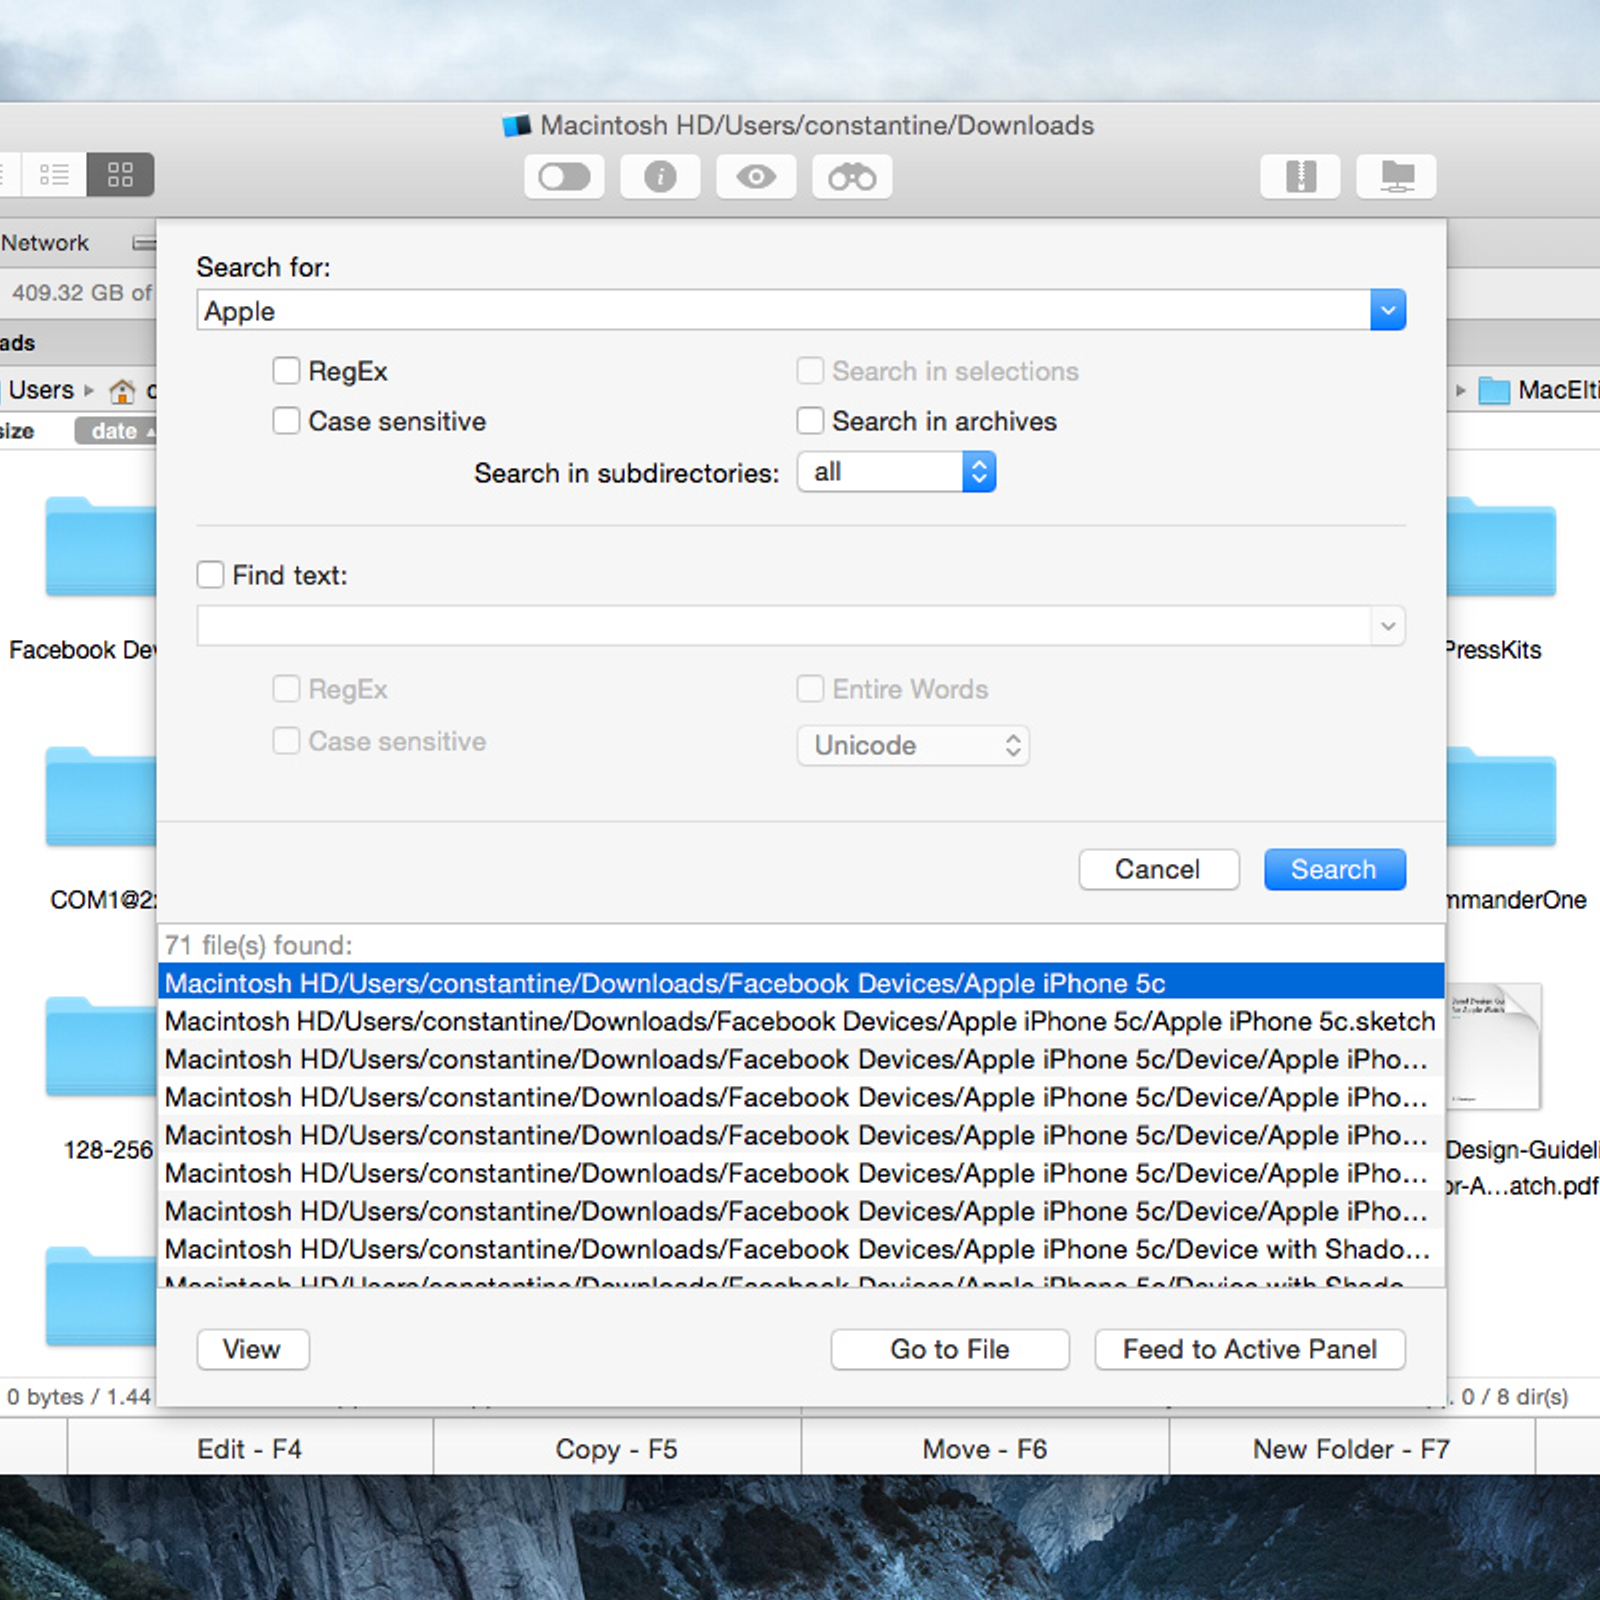Expand breadcrumb arrow after Users
Image resolution: width=1600 pixels, height=1600 pixels.
[x=89, y=391]
